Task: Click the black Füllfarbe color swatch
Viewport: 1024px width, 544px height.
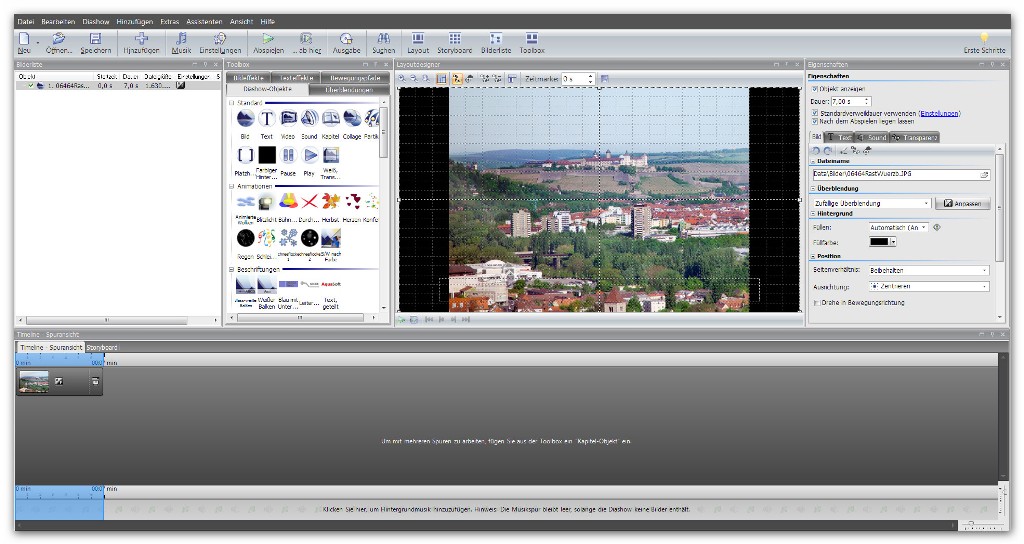Action: point(878,241)
